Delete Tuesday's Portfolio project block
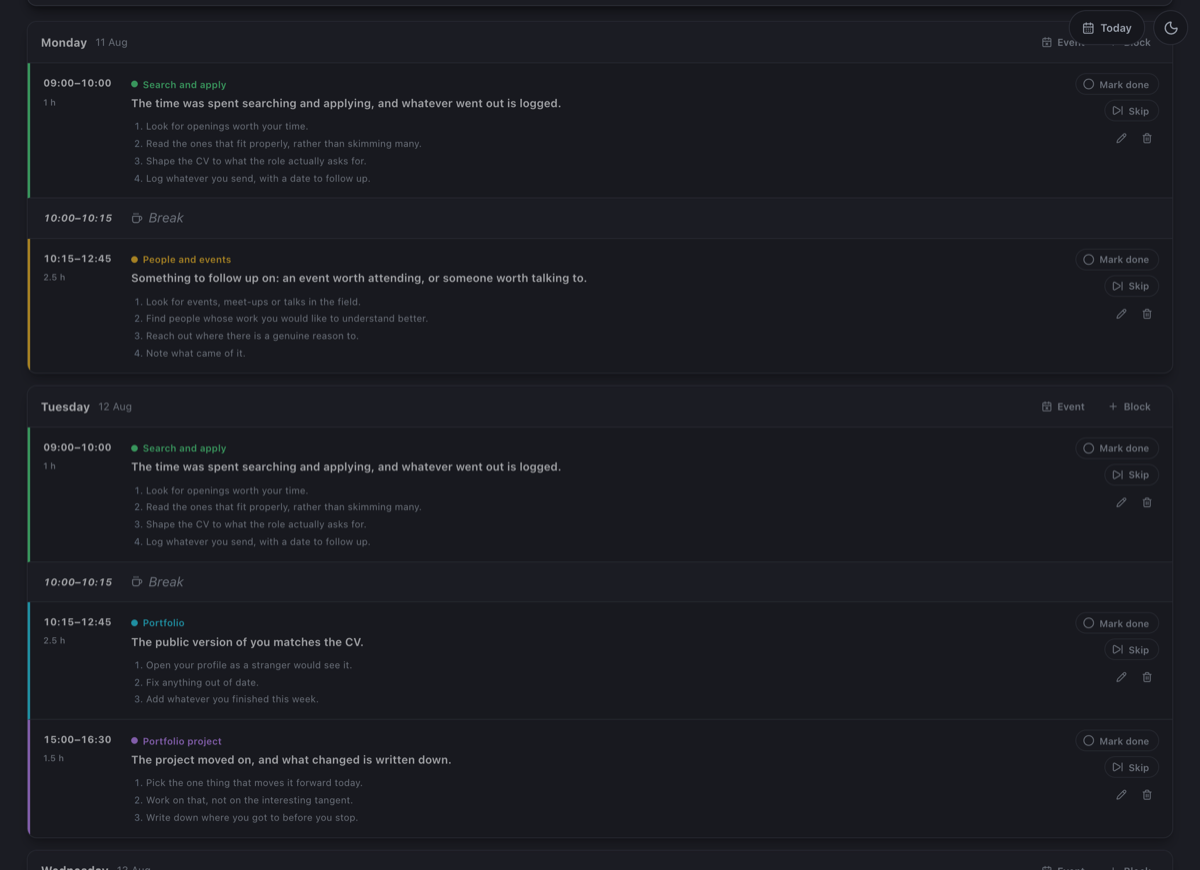The width and height of the screenshot is (1200, 870). pos(1147,795)
